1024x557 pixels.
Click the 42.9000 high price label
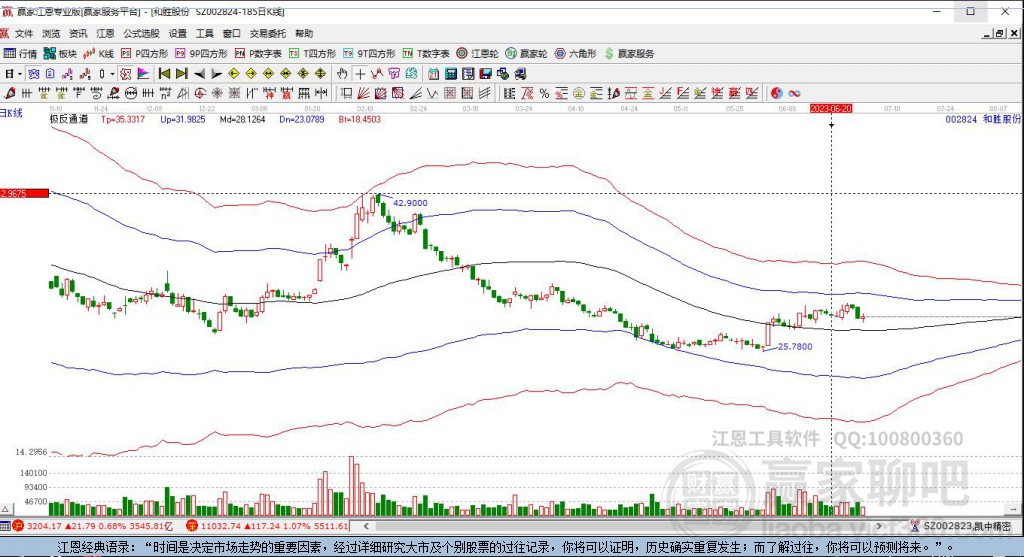pos(410,203)
